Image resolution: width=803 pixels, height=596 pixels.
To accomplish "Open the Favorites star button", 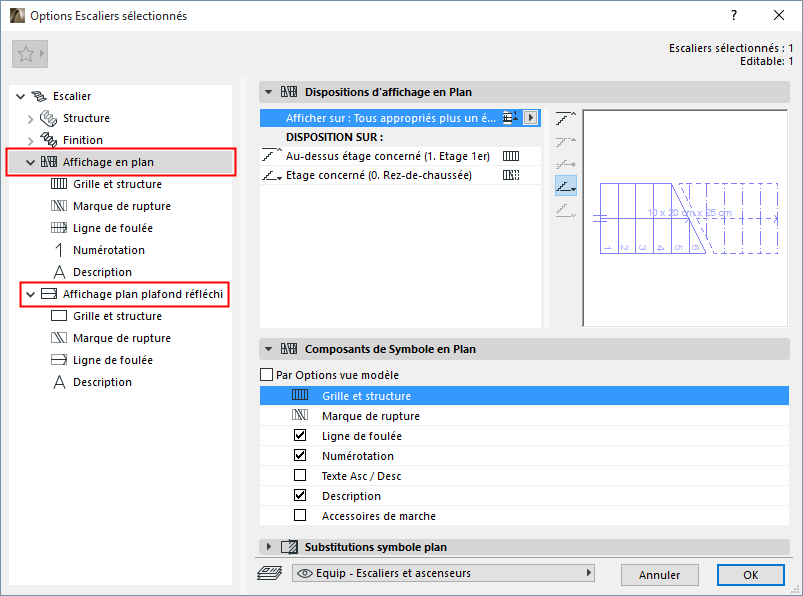I will point(30,54).
